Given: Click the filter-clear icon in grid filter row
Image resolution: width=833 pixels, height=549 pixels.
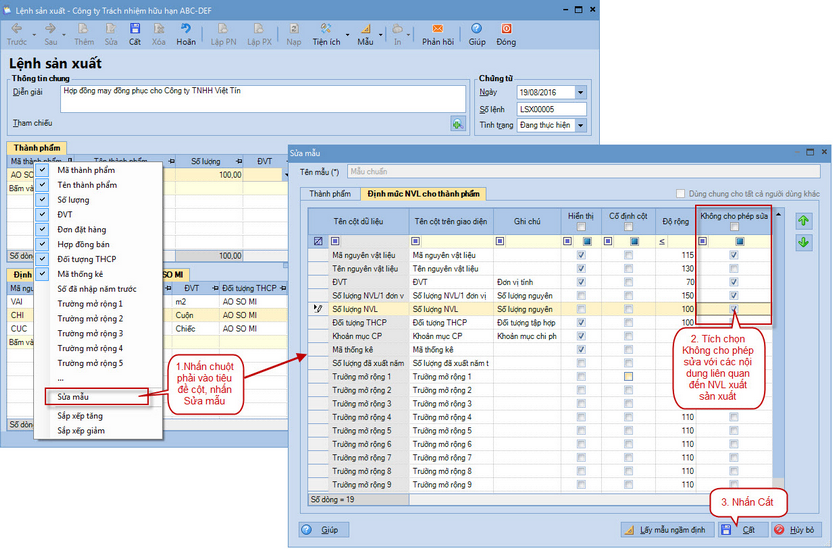Looking at the screenshot, I should pyautogui.click(x=318, y=241).
